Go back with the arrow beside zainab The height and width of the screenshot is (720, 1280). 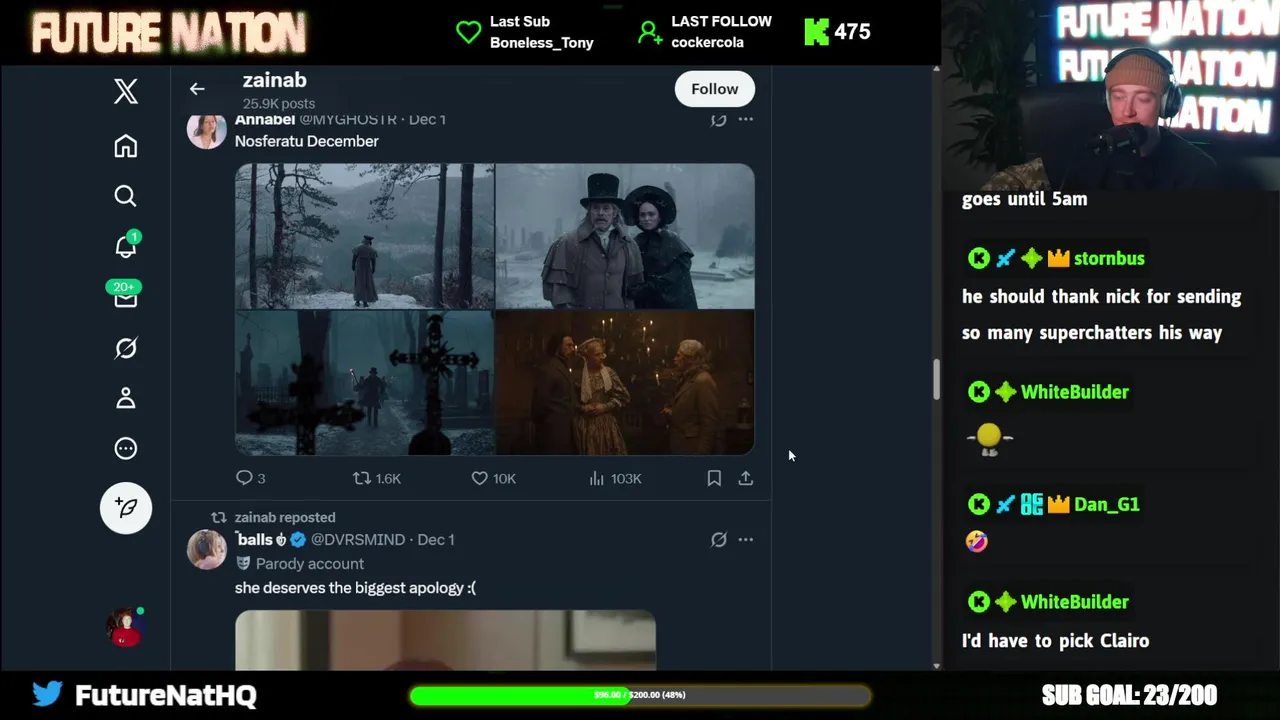click(197, 89)
